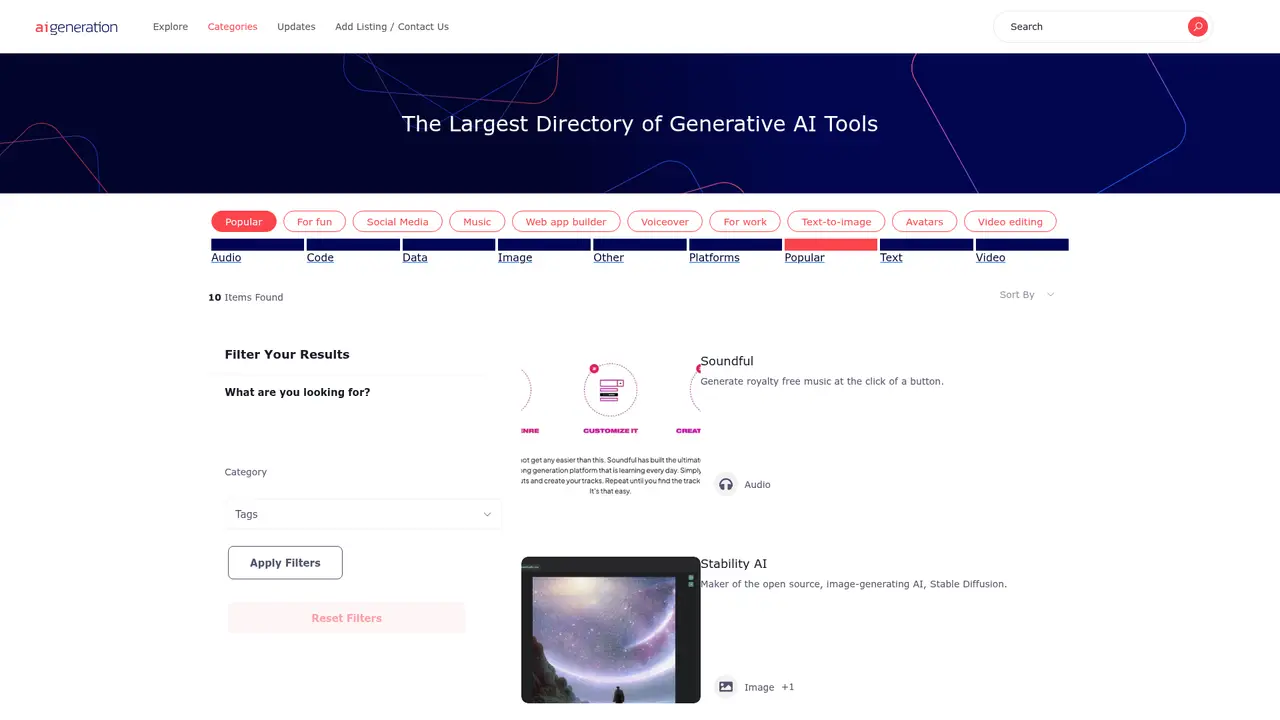Expand the Tags dropdown
Screen dimensions: 1280x720
(x=364, y=514)
